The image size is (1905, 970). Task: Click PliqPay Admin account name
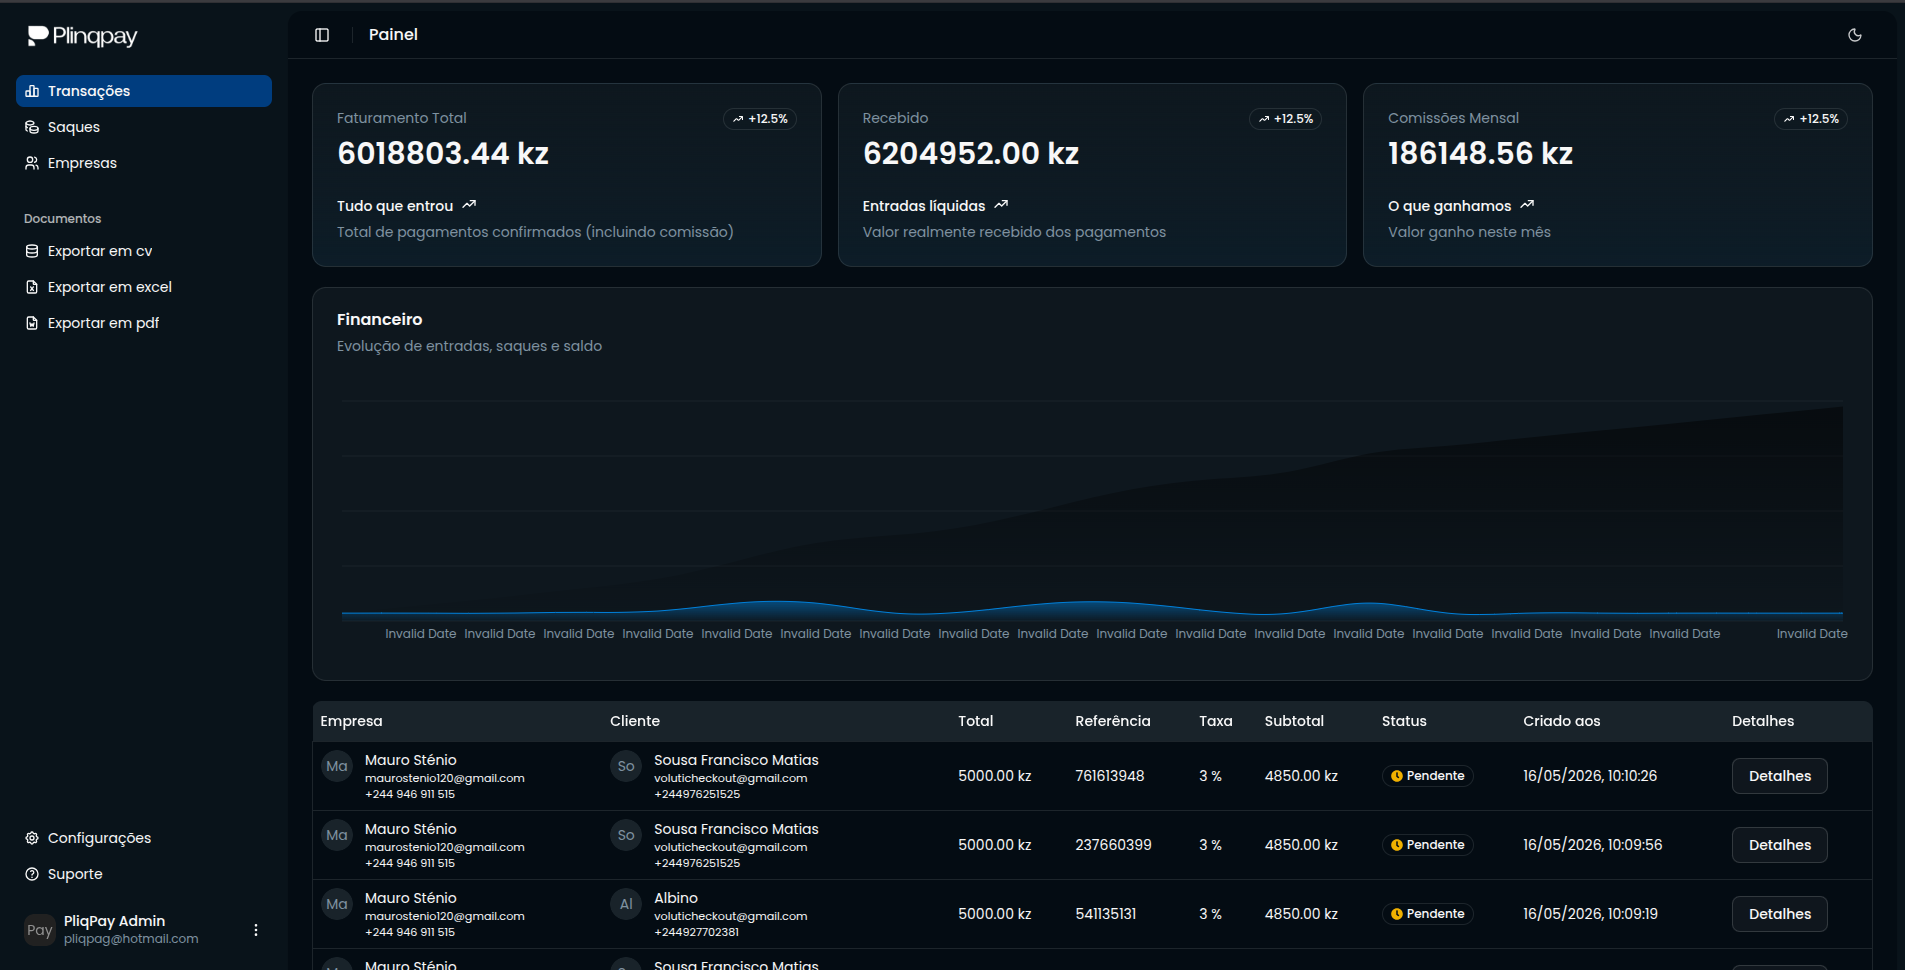coord(114,921)
